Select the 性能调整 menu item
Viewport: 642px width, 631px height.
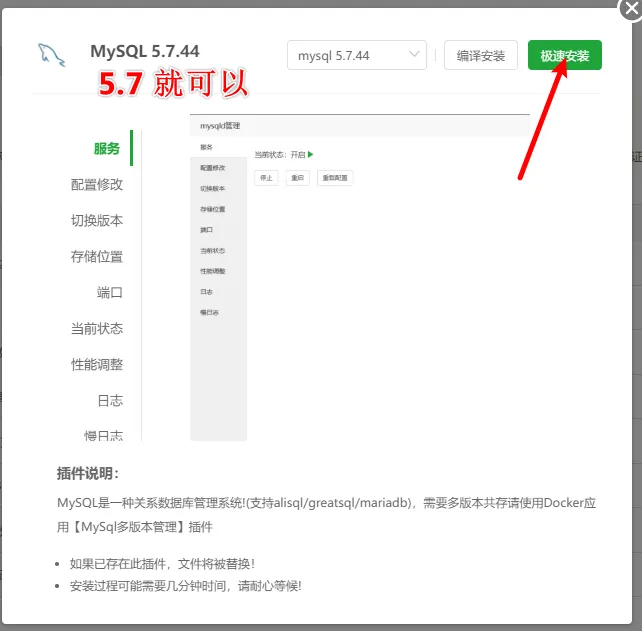point(97,364)
